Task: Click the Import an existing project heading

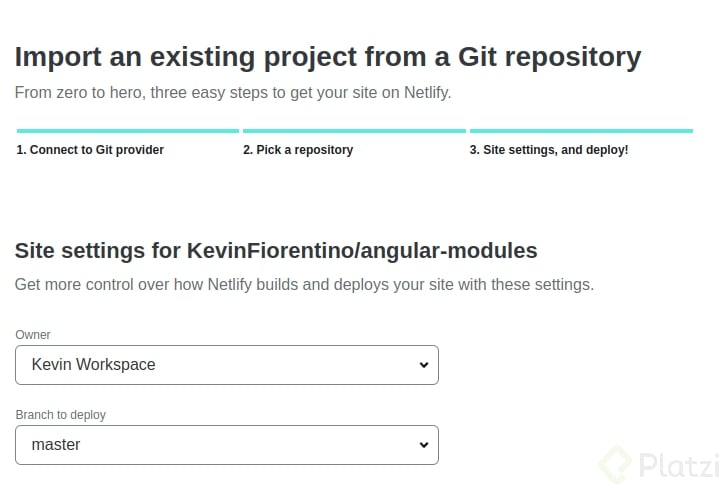Action: (x=328, y=57)
